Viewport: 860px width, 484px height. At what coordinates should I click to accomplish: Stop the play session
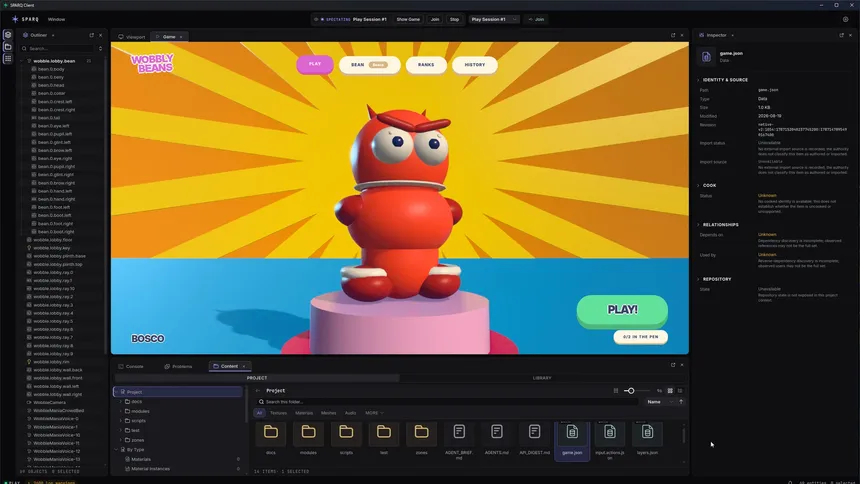pos(455,19)
